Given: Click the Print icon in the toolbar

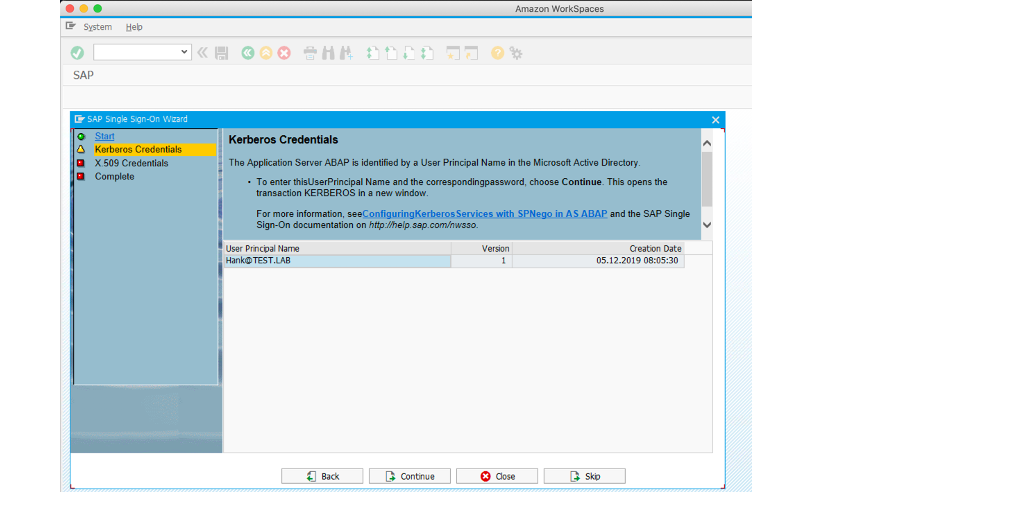Looking at the screenshot, I should (x=310, y=53).
